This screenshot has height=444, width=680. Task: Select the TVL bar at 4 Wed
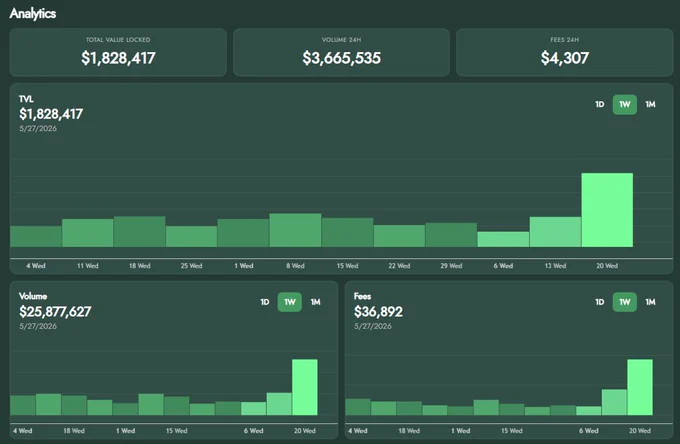pos(36,236)
